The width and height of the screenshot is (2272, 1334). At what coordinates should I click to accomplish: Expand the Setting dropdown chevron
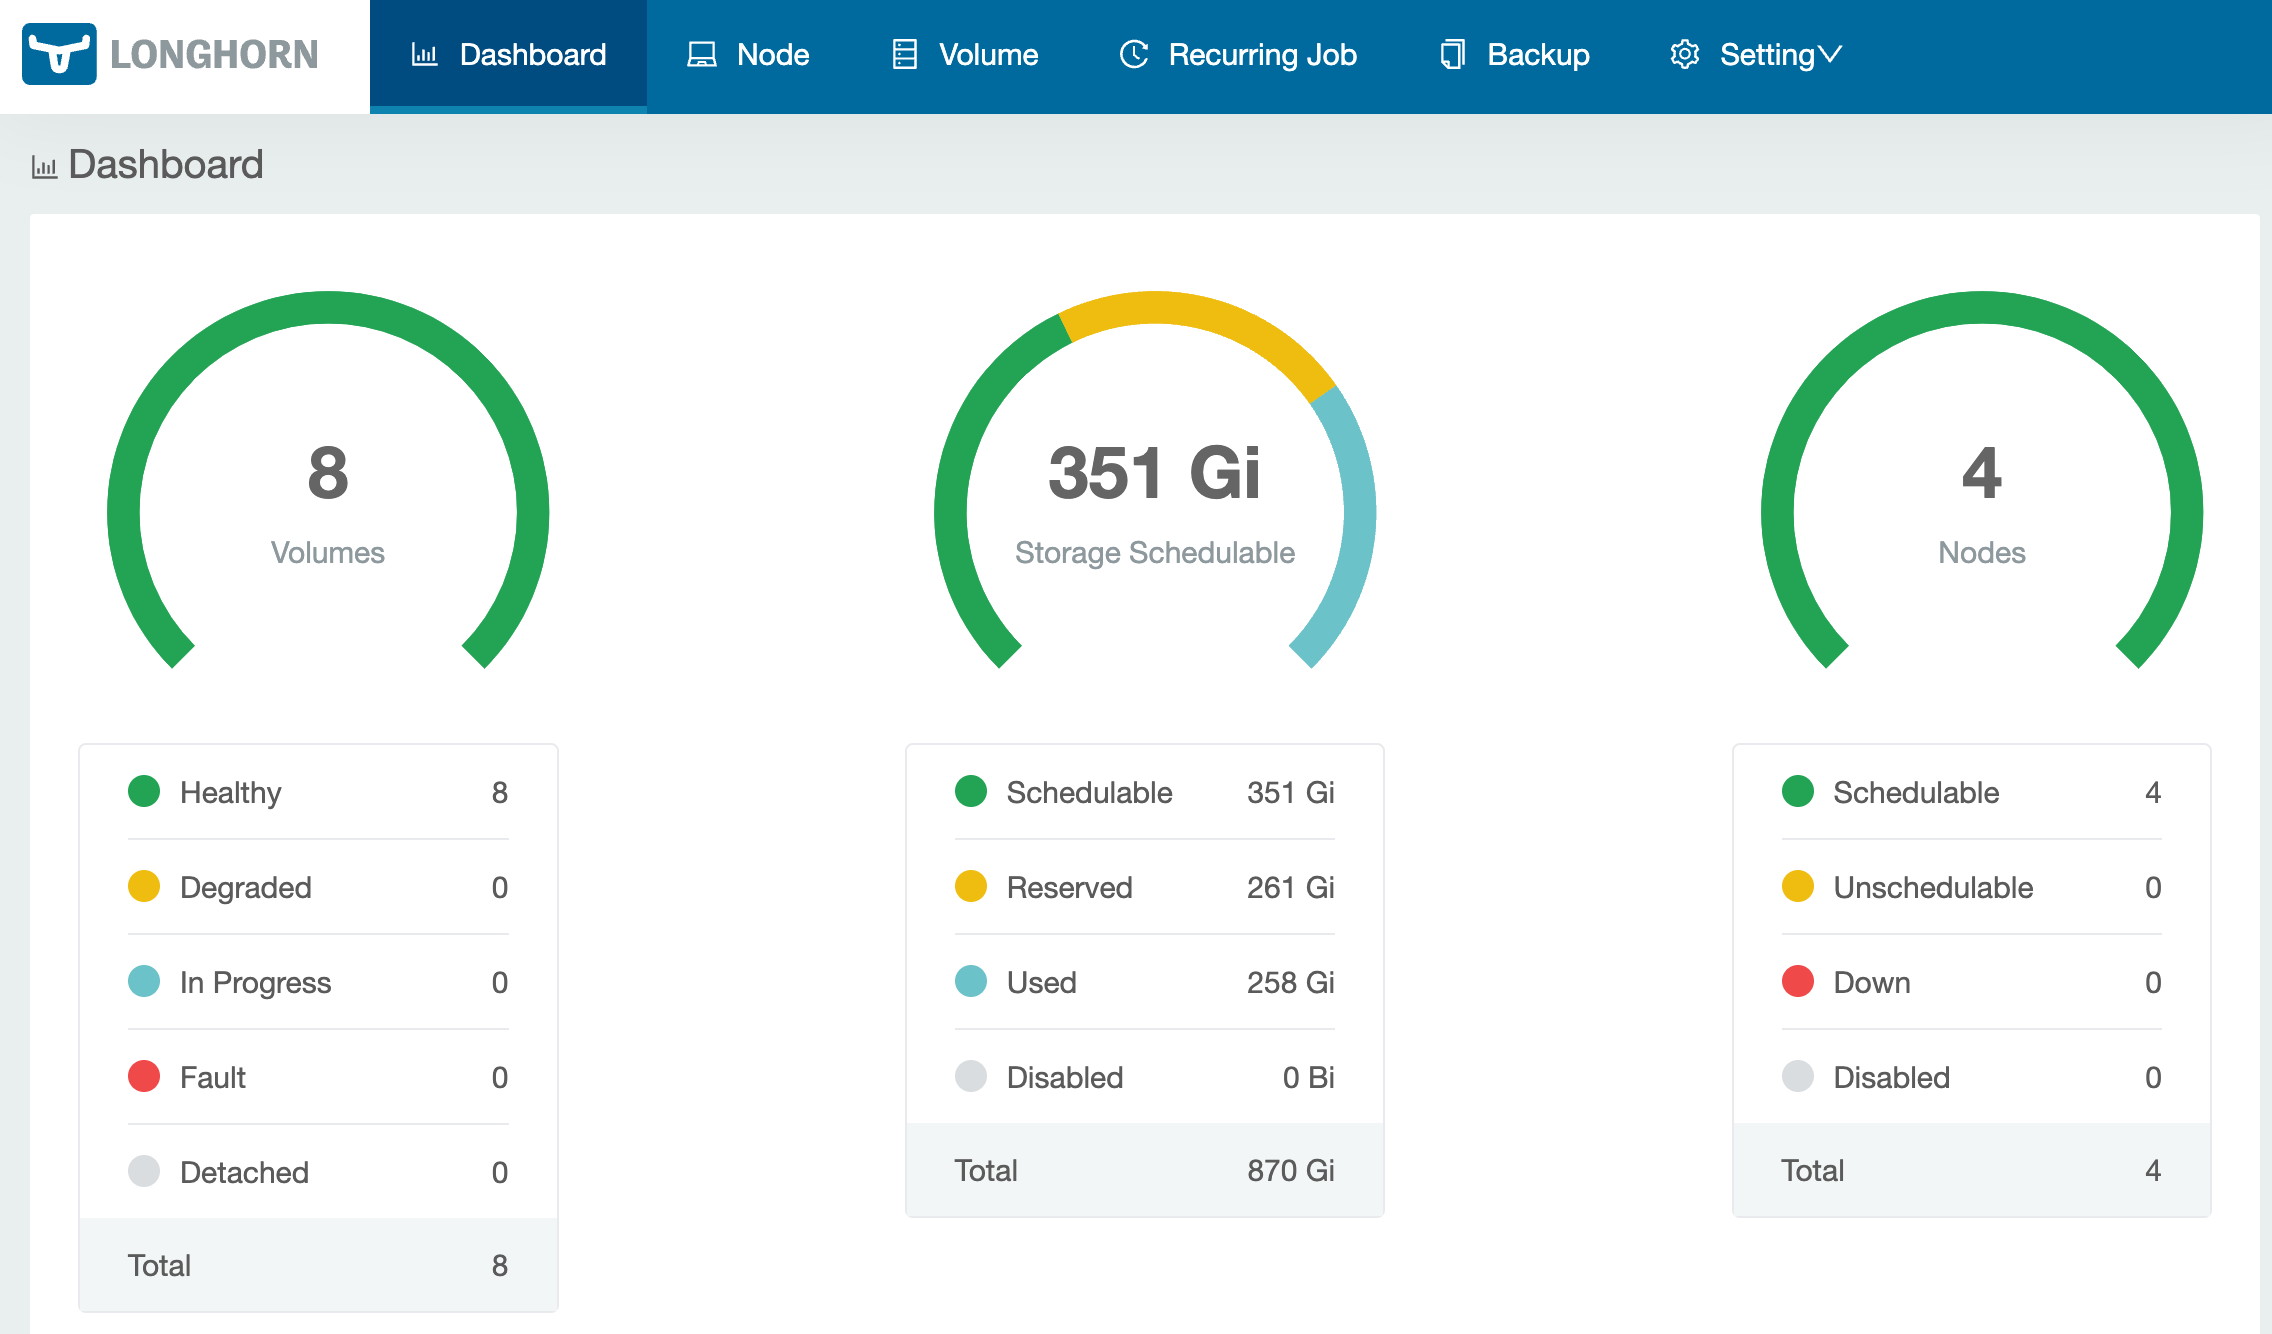[1830, 55]
